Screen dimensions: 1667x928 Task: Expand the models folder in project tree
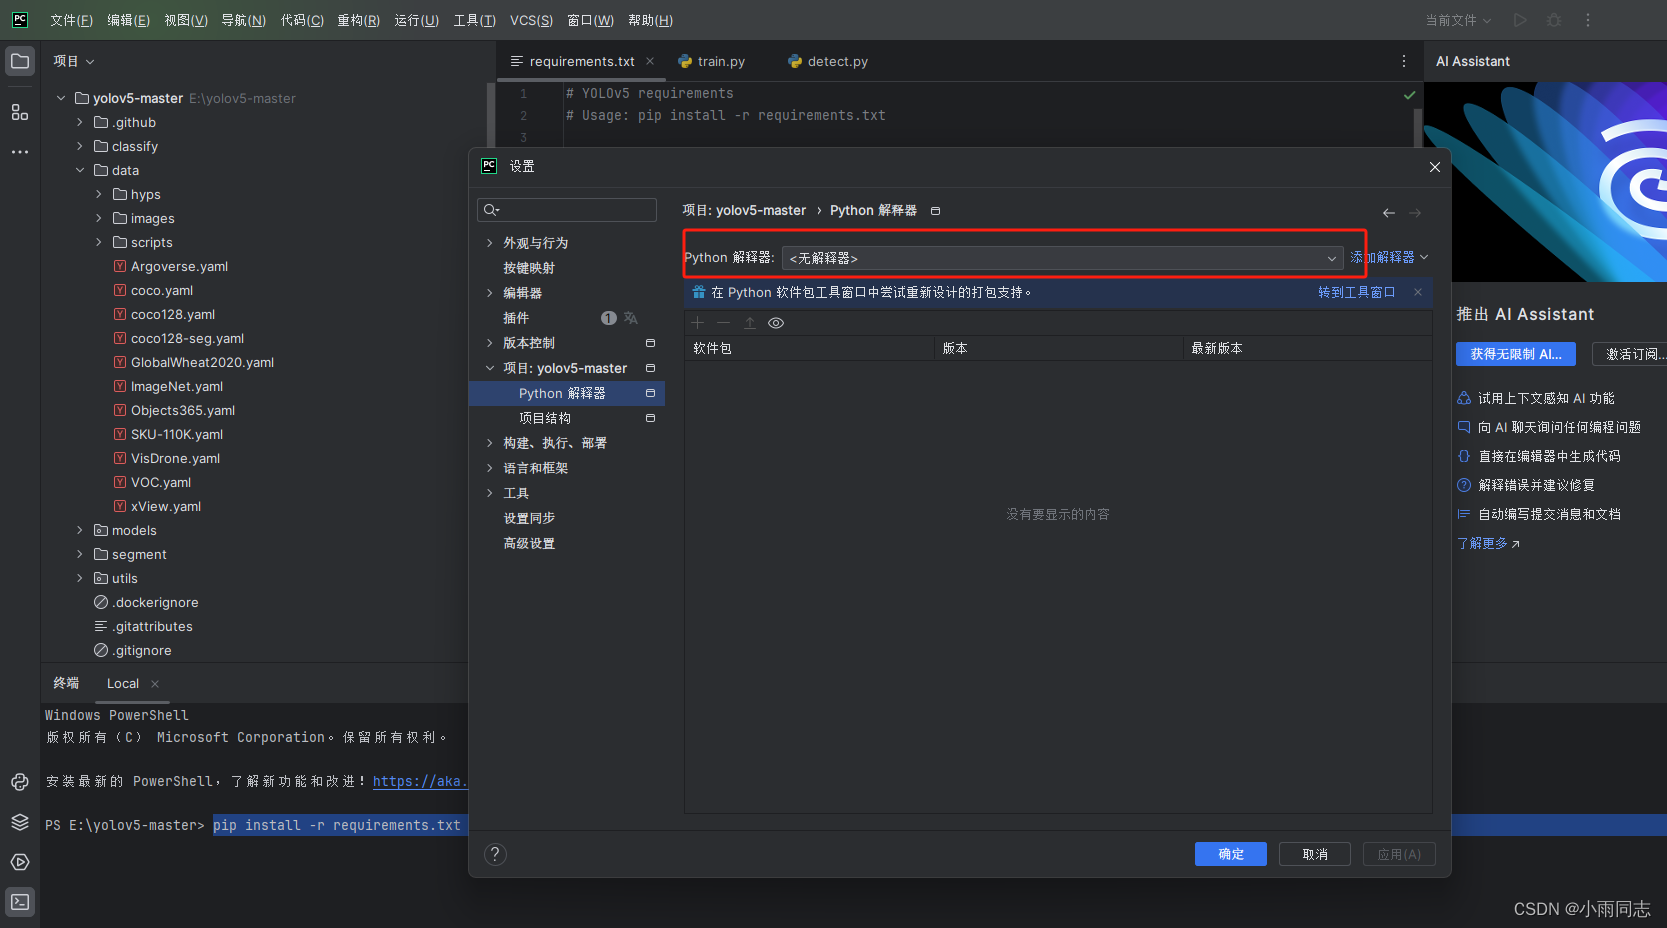click(80, 530)
